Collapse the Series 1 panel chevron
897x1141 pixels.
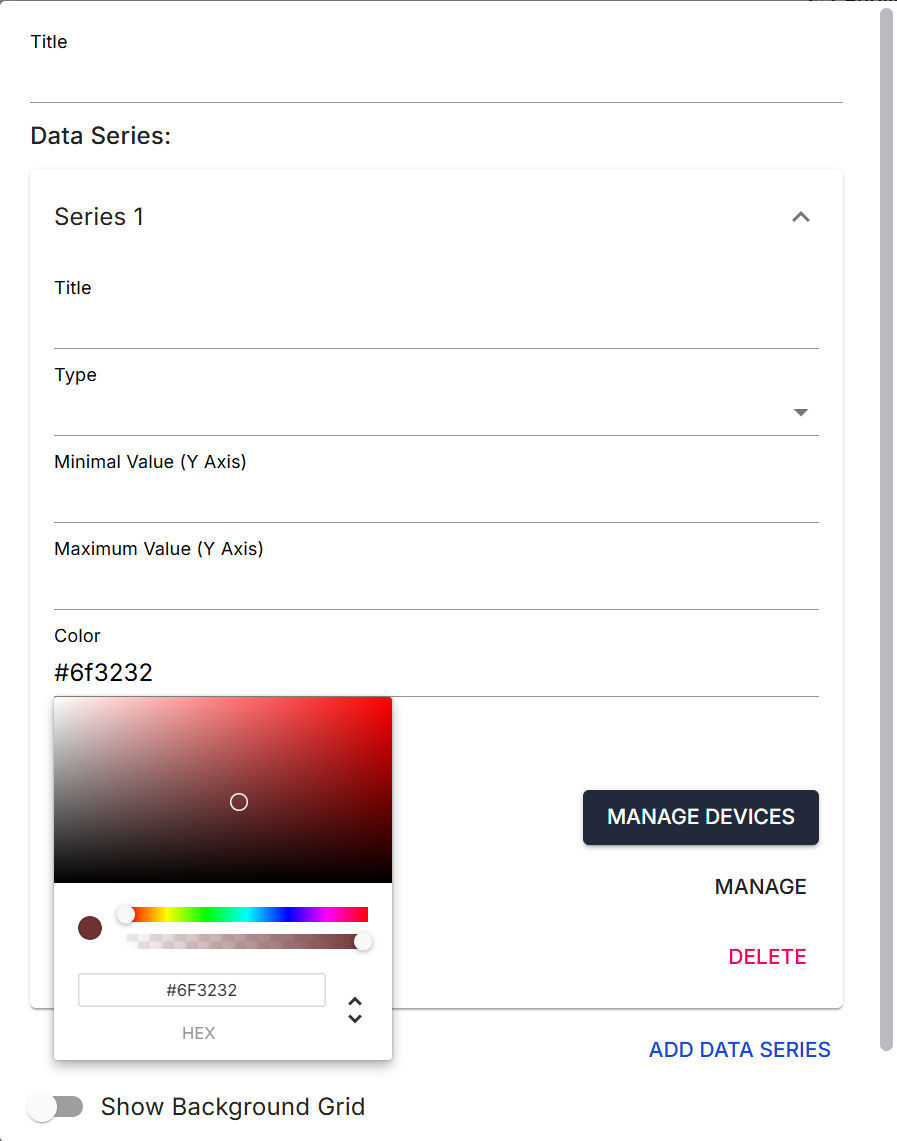pos(800,217)
